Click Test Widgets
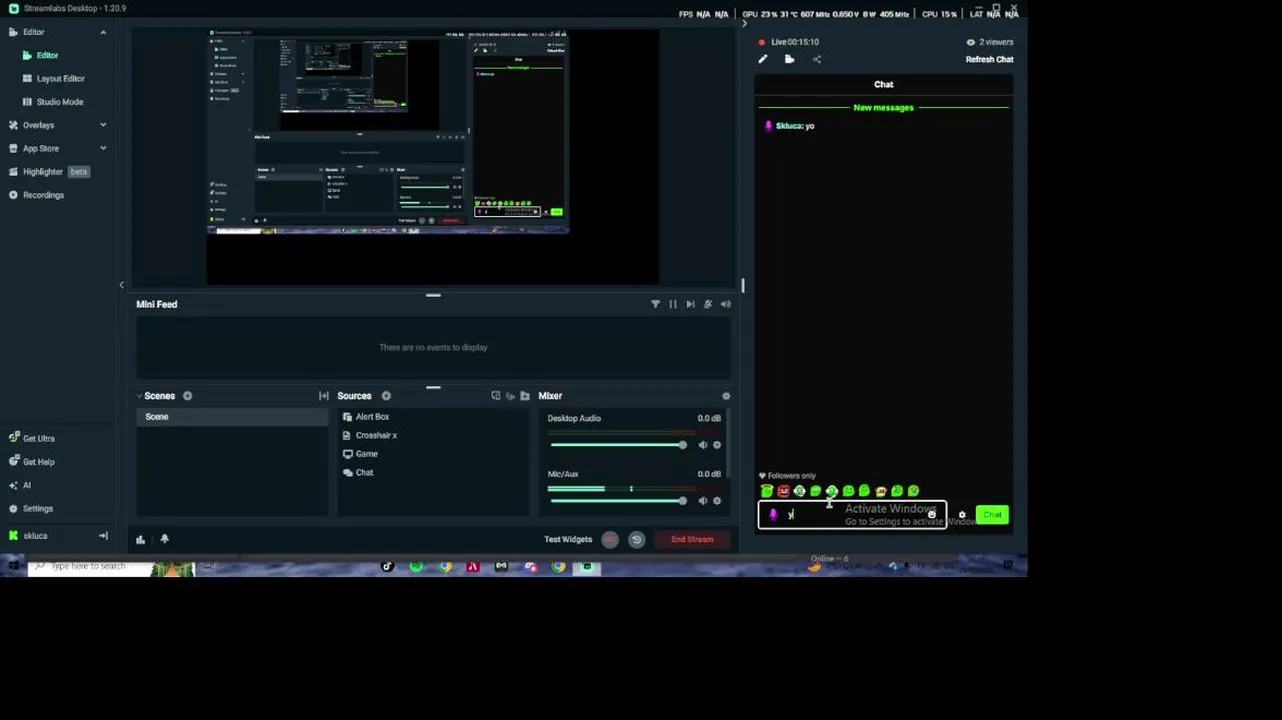Screen dimensions: 1282x720 [568, 540]
